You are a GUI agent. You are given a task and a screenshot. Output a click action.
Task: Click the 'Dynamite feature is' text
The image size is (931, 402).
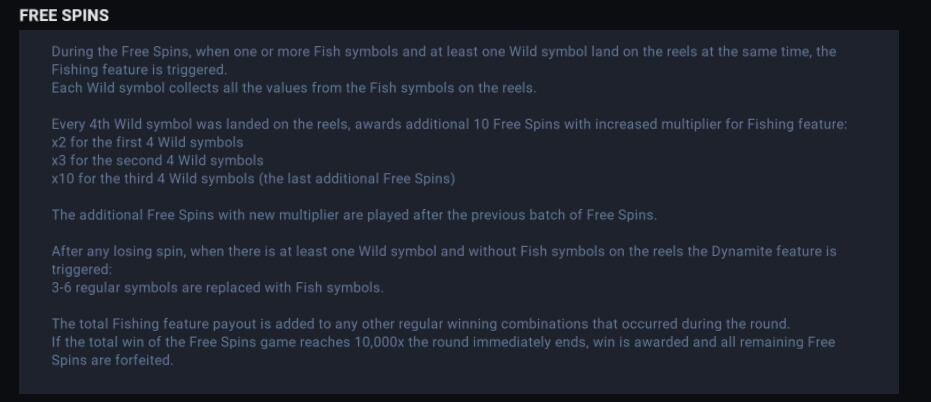click(x=774, y=251)
